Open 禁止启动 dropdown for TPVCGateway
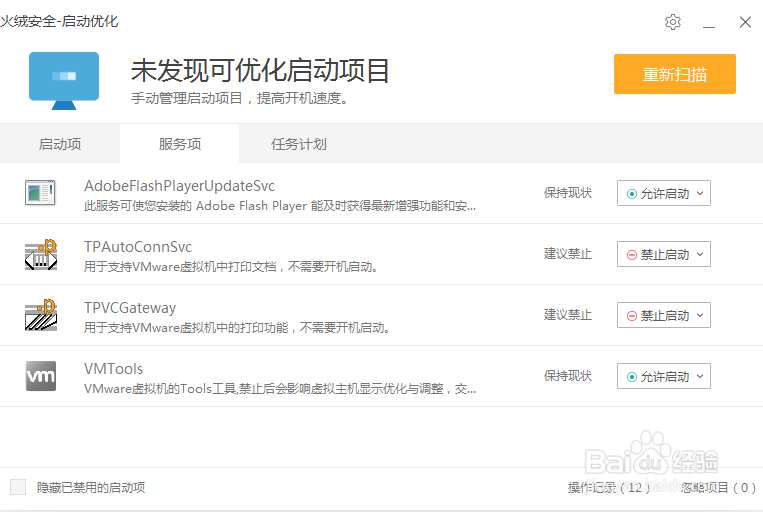Screen dimensions: 763x512 pyautogui.click(x=664, y=315)
